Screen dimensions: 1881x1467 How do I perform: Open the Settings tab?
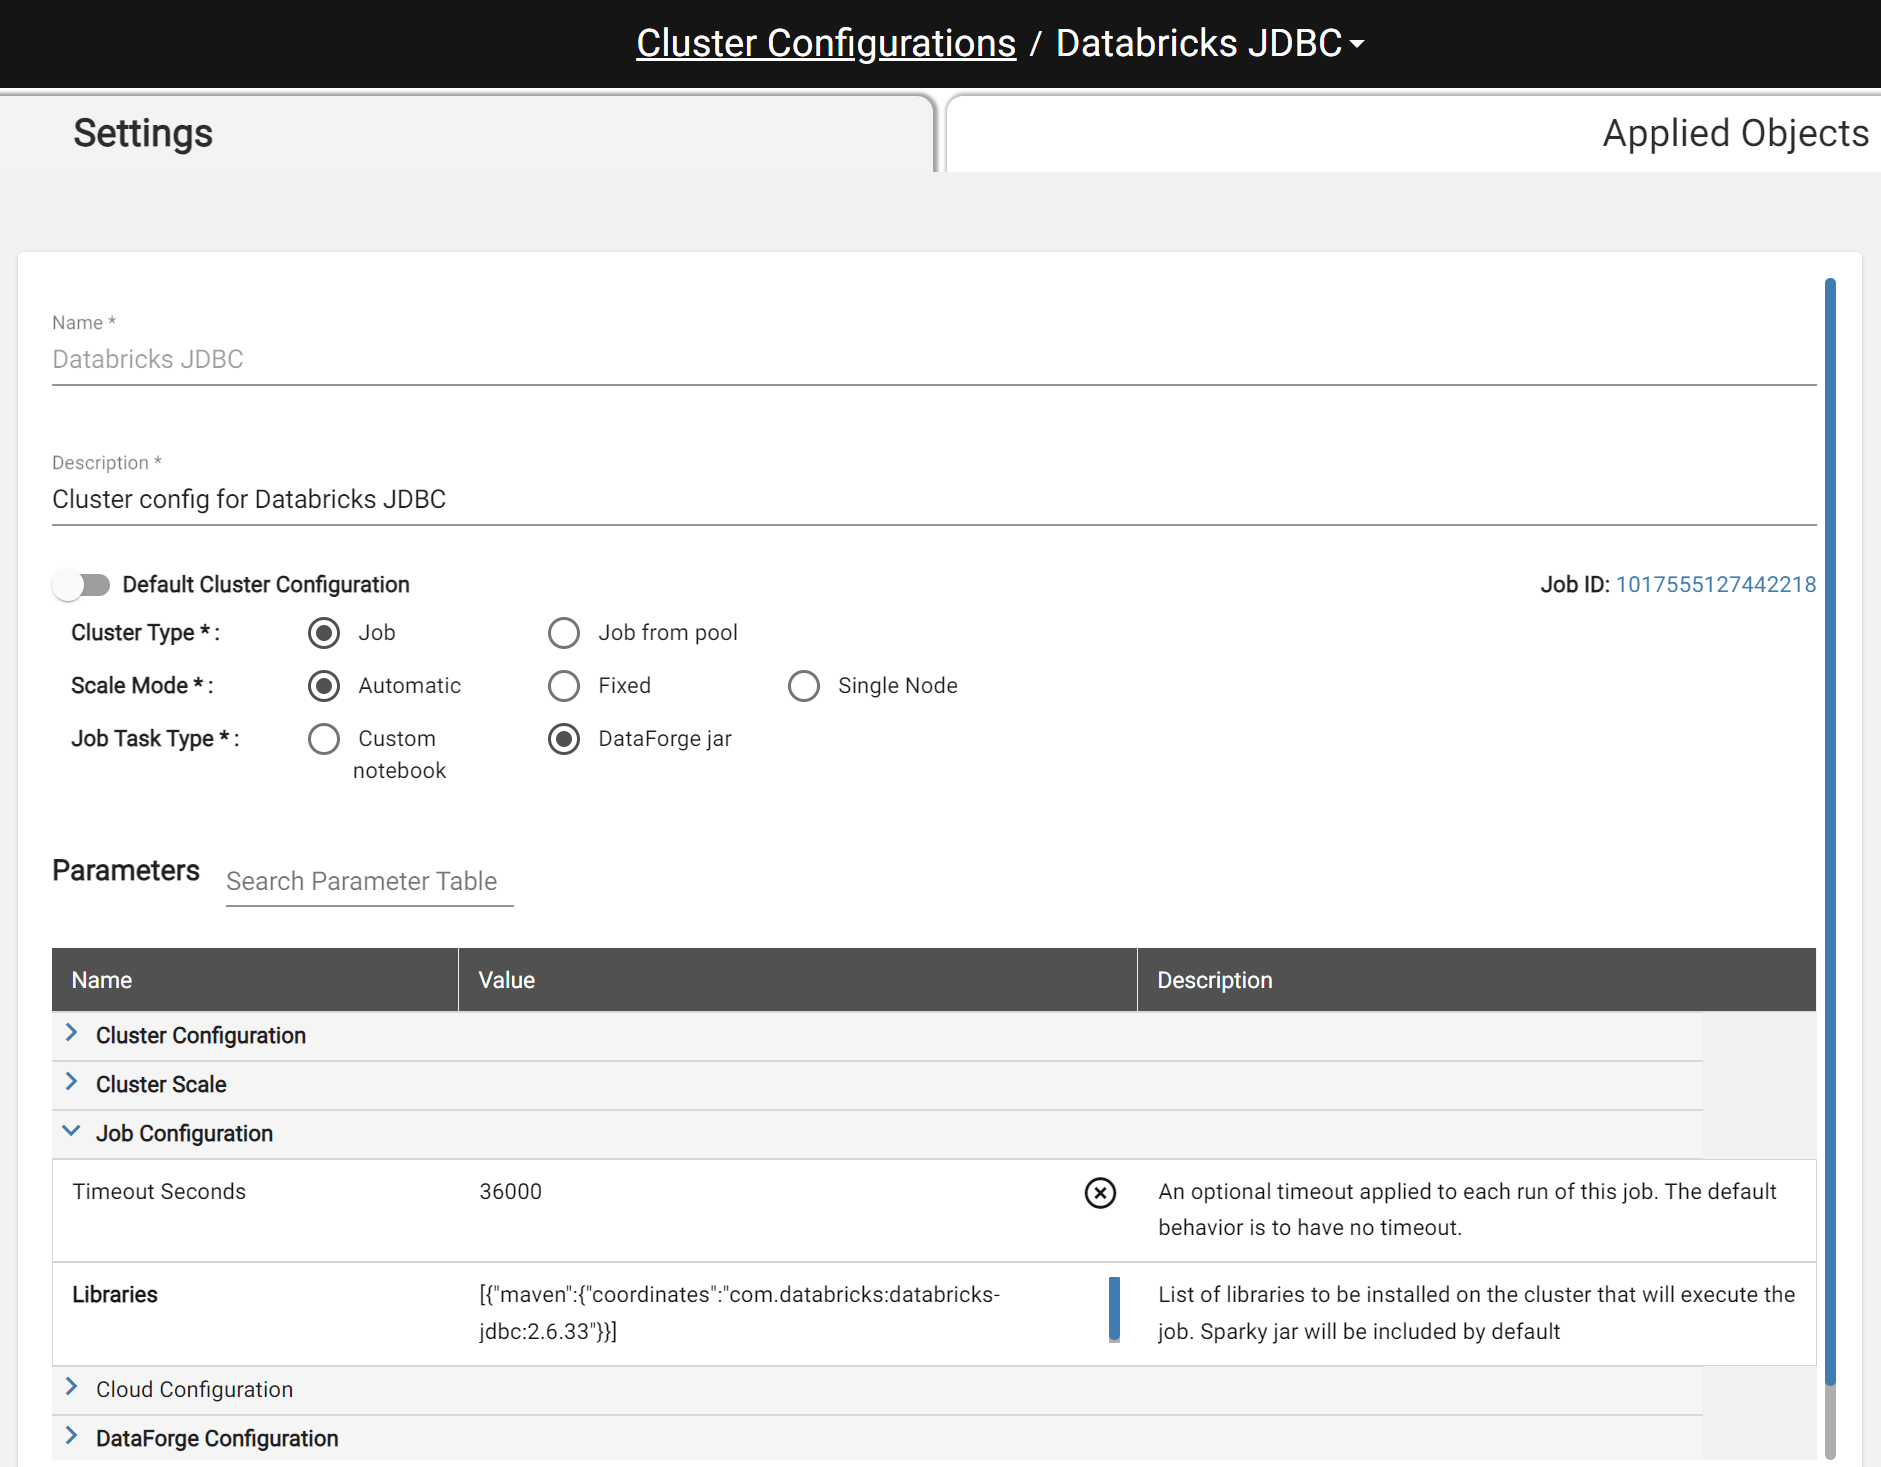point(143,134)
